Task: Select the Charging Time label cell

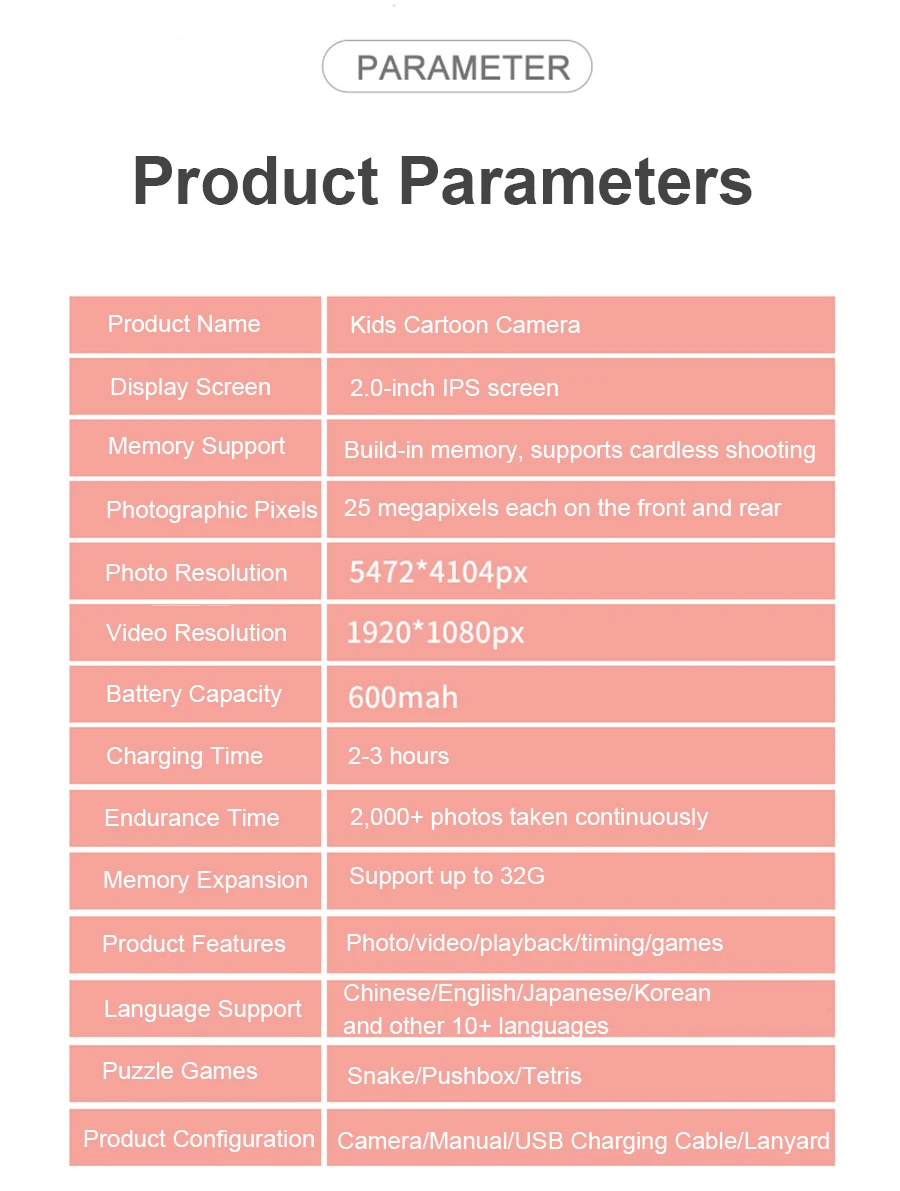Action: (x=195, y=756)
